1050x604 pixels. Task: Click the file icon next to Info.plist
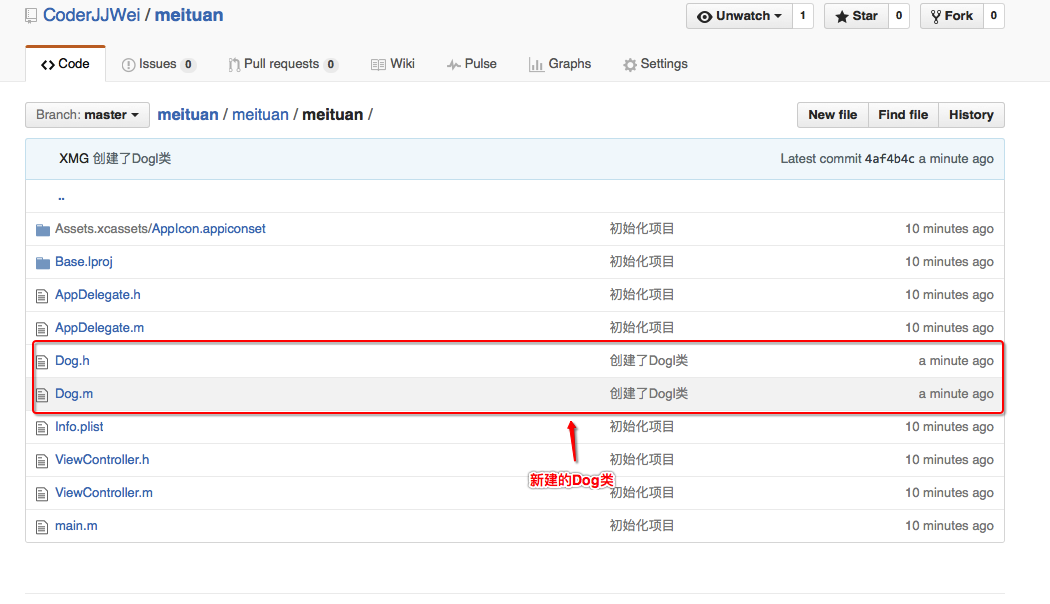coord(42,428)
